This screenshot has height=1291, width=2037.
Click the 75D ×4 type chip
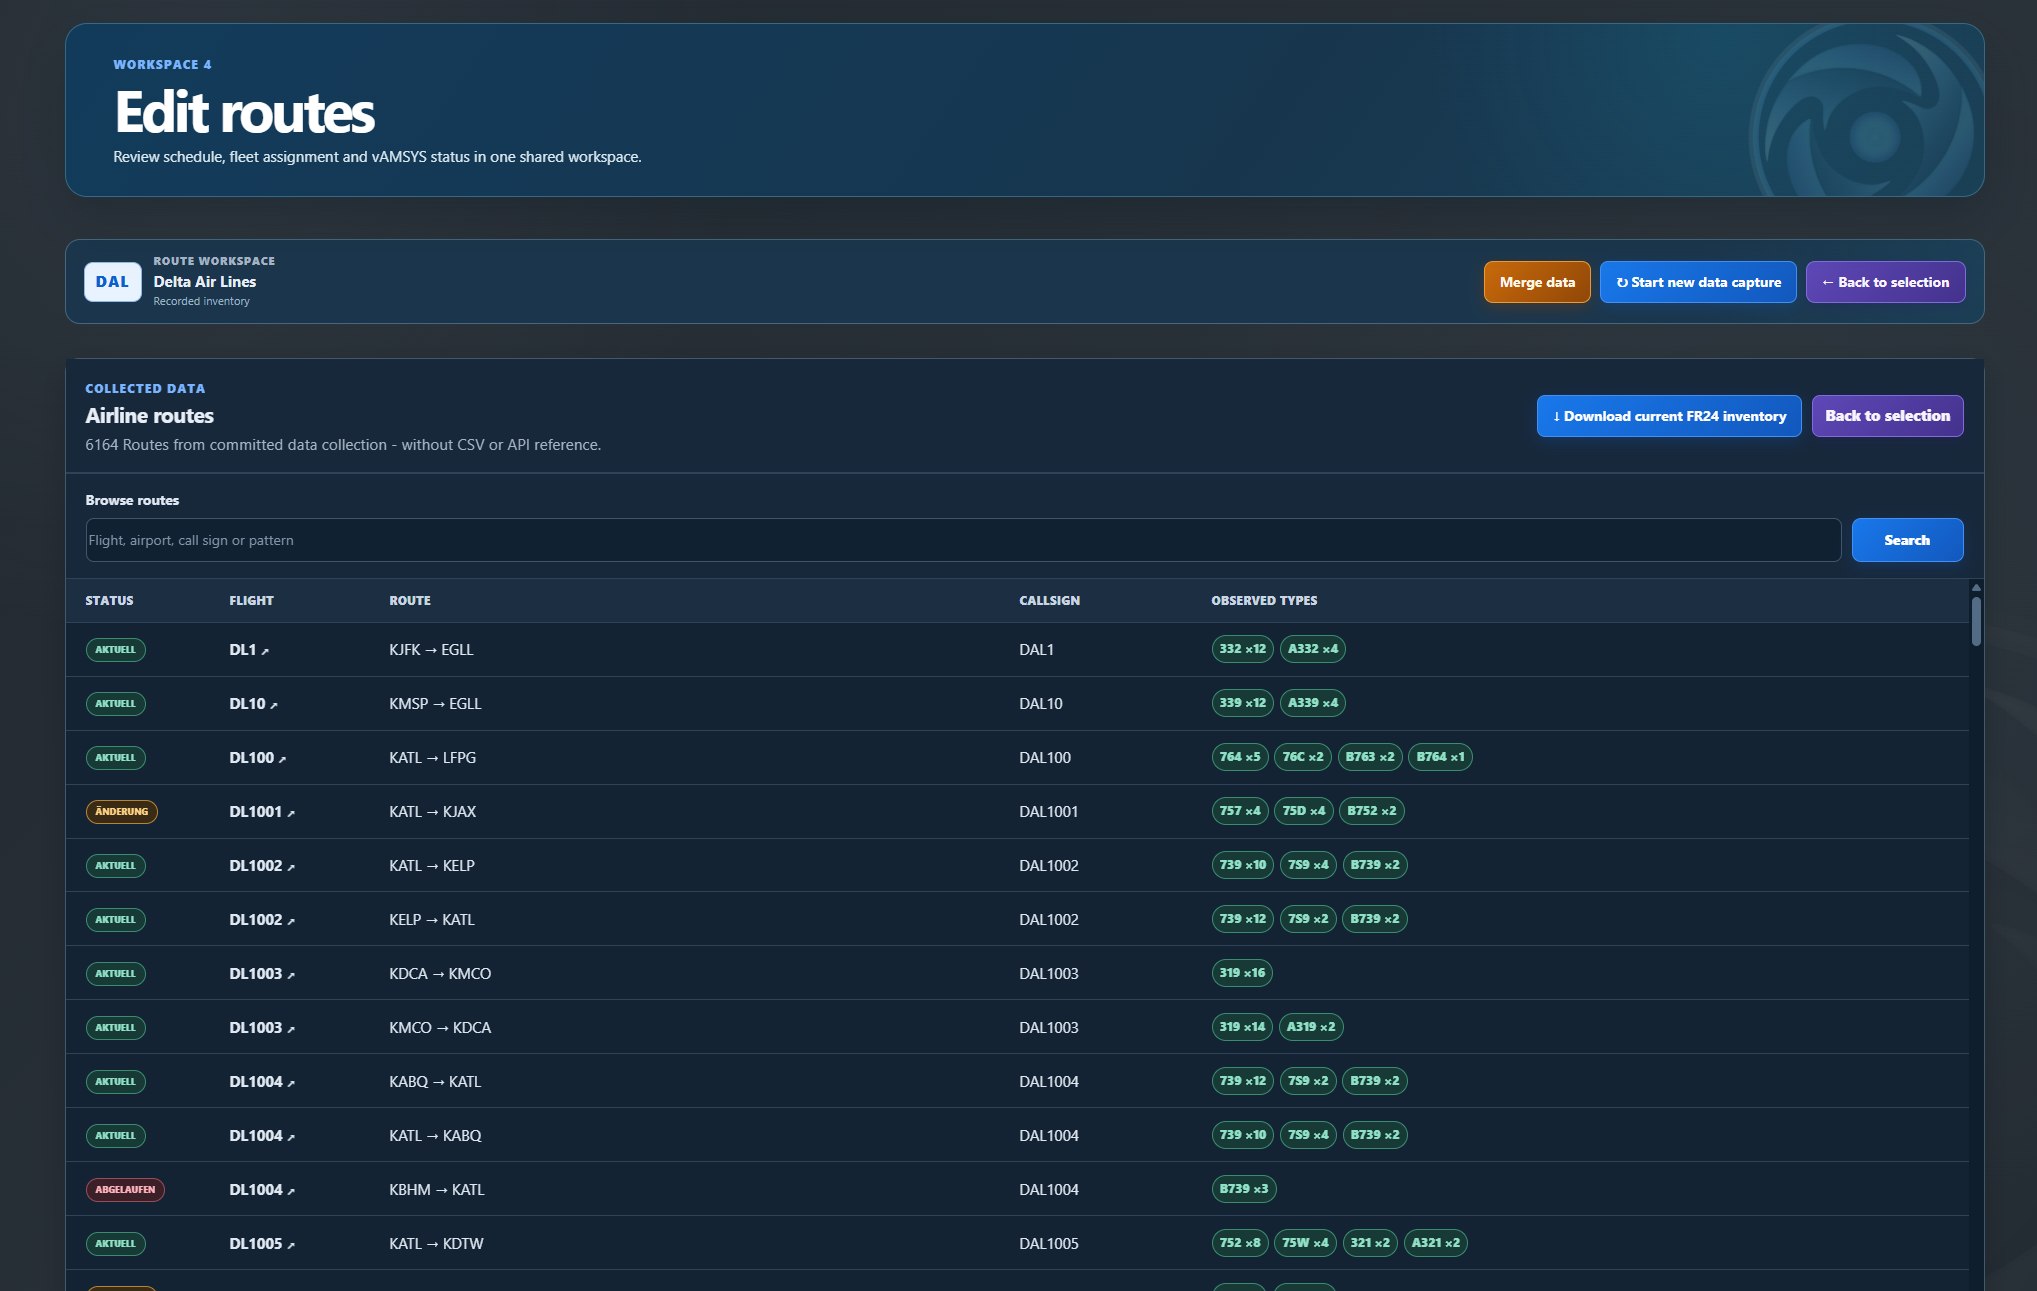(1304, 811)
